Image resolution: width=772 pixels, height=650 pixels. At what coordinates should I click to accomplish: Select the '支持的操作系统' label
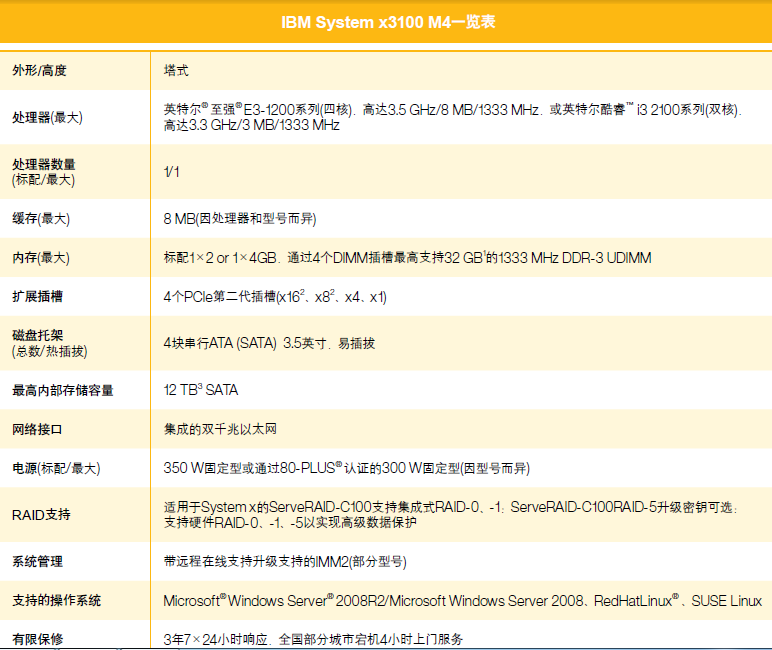57,600
